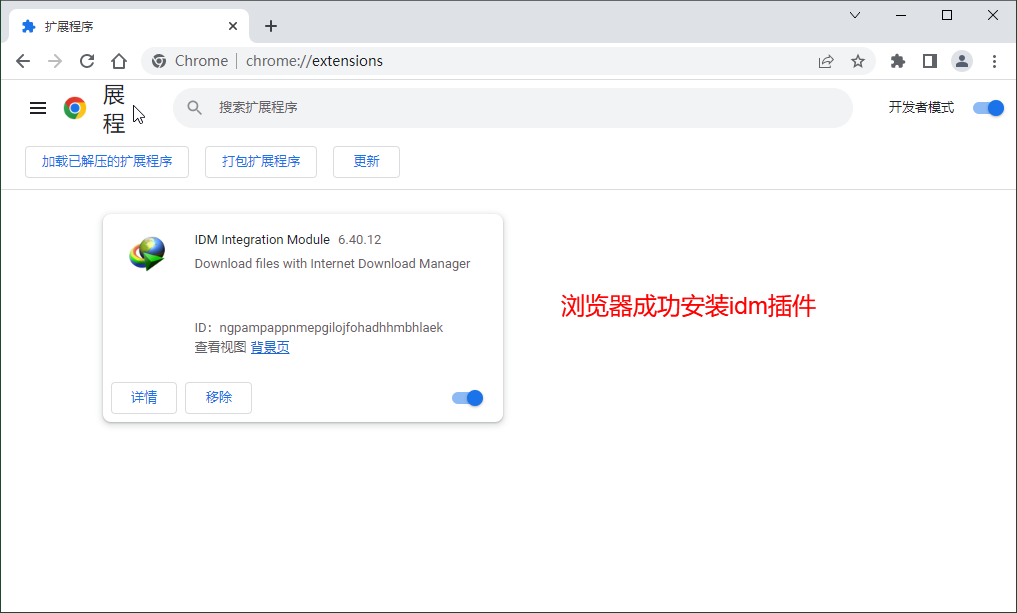Open the 背景页 link
Screen dimensions: 1017x613
(270, 348)
